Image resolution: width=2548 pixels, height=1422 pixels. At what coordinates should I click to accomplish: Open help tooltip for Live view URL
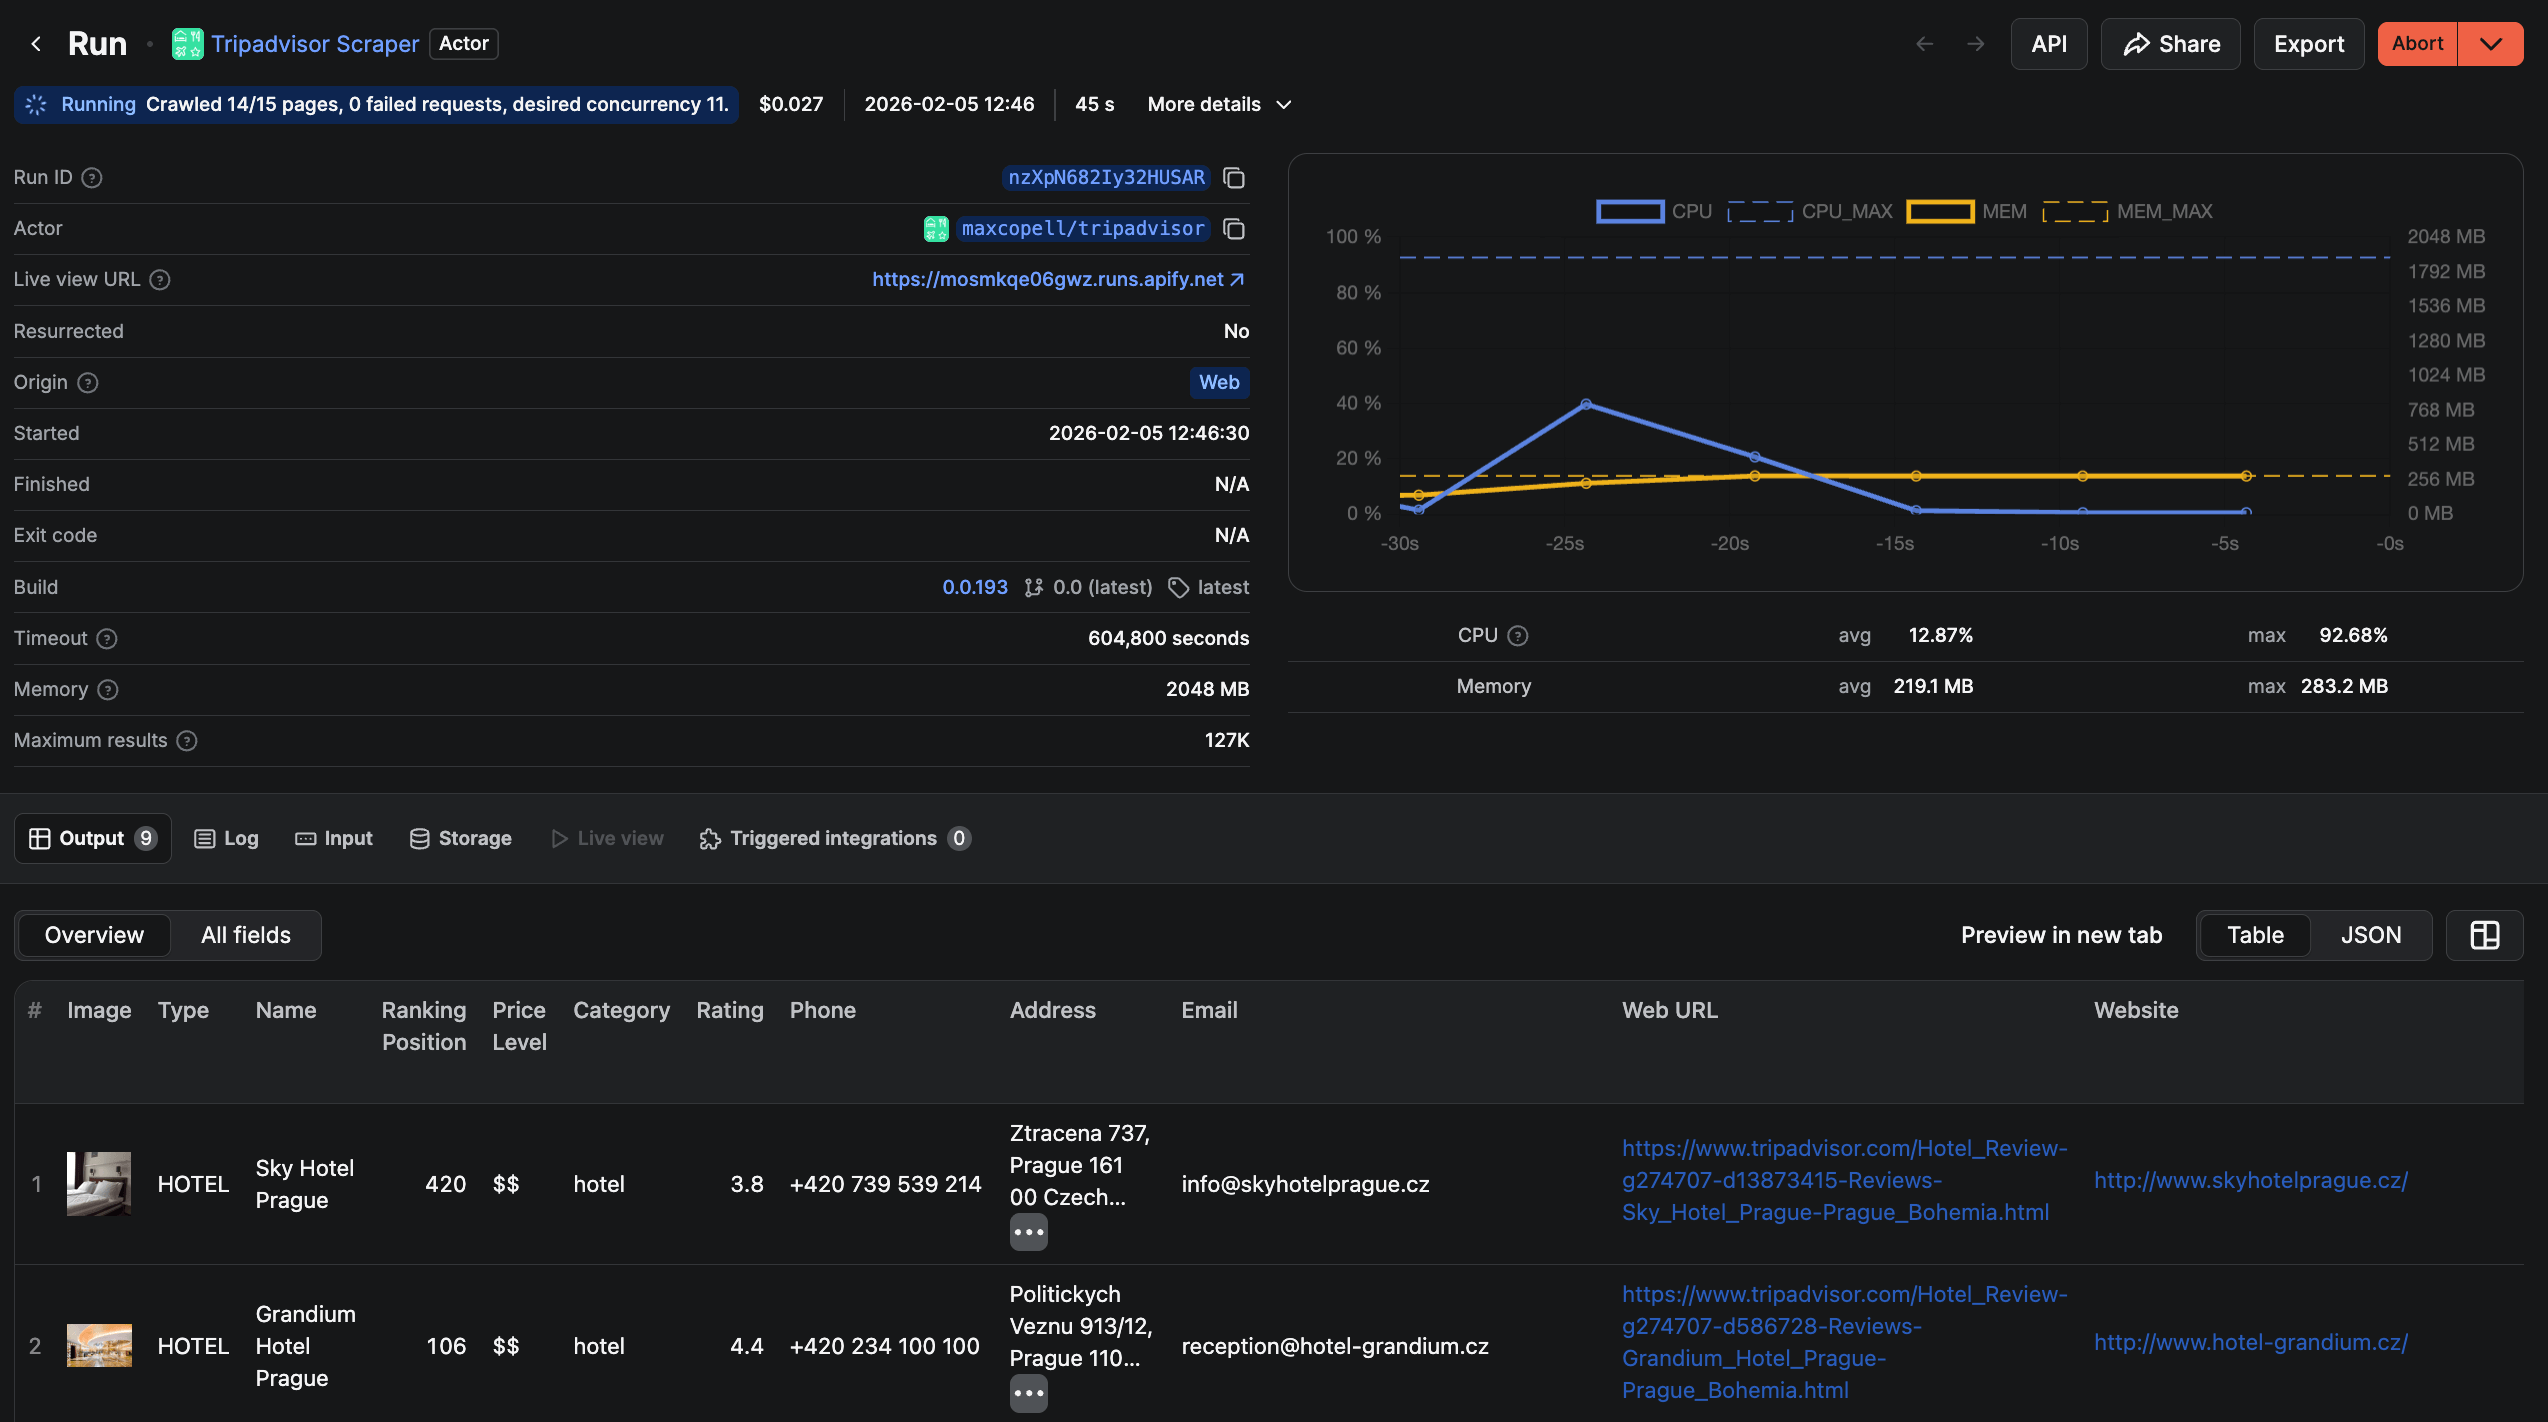160,280
